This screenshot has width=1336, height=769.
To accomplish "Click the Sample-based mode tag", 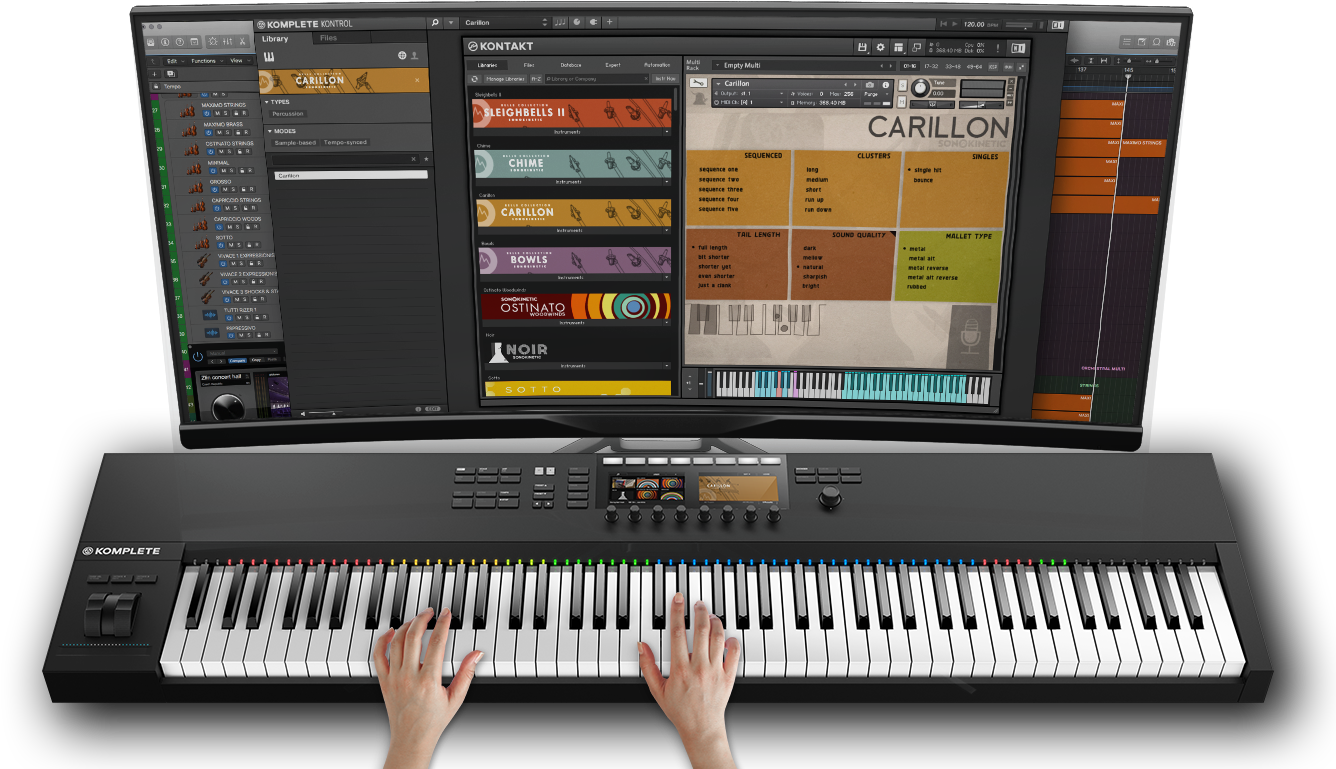I will click(x=295, y=143).
